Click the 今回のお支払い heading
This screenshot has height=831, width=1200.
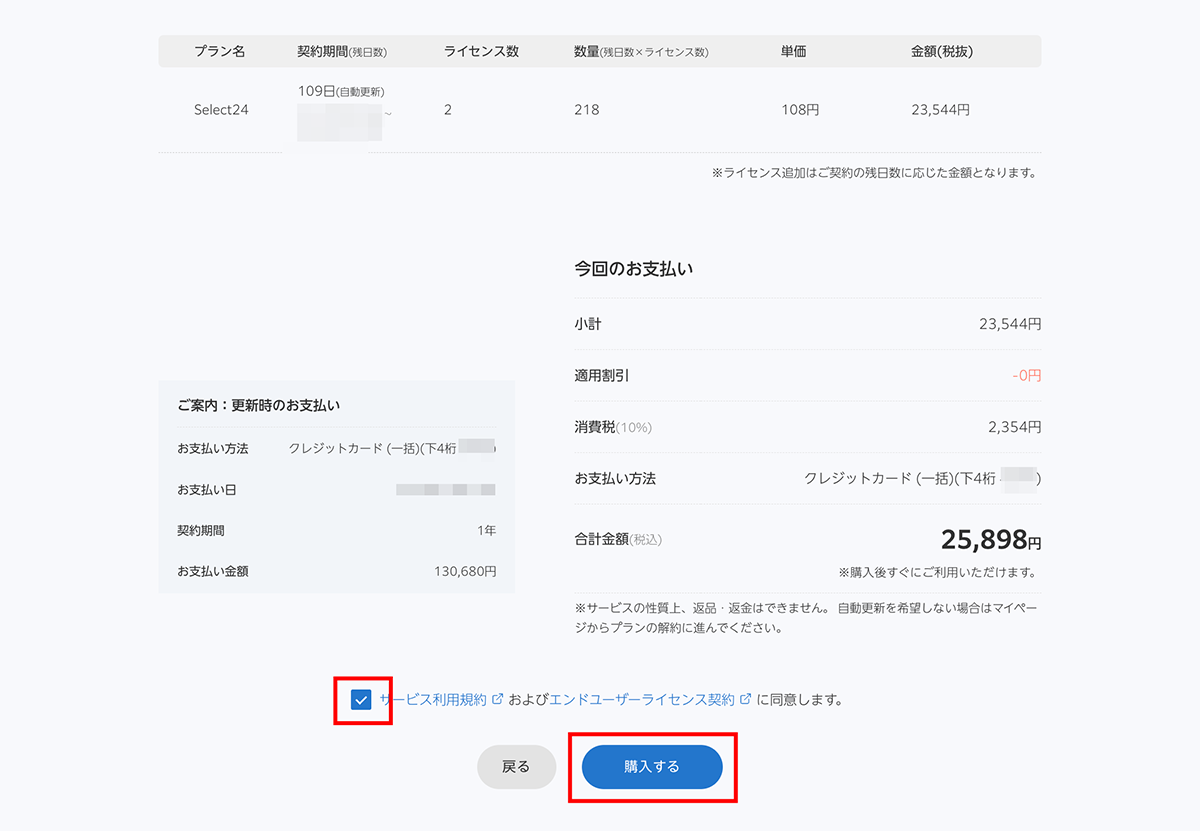coord(634,269)
